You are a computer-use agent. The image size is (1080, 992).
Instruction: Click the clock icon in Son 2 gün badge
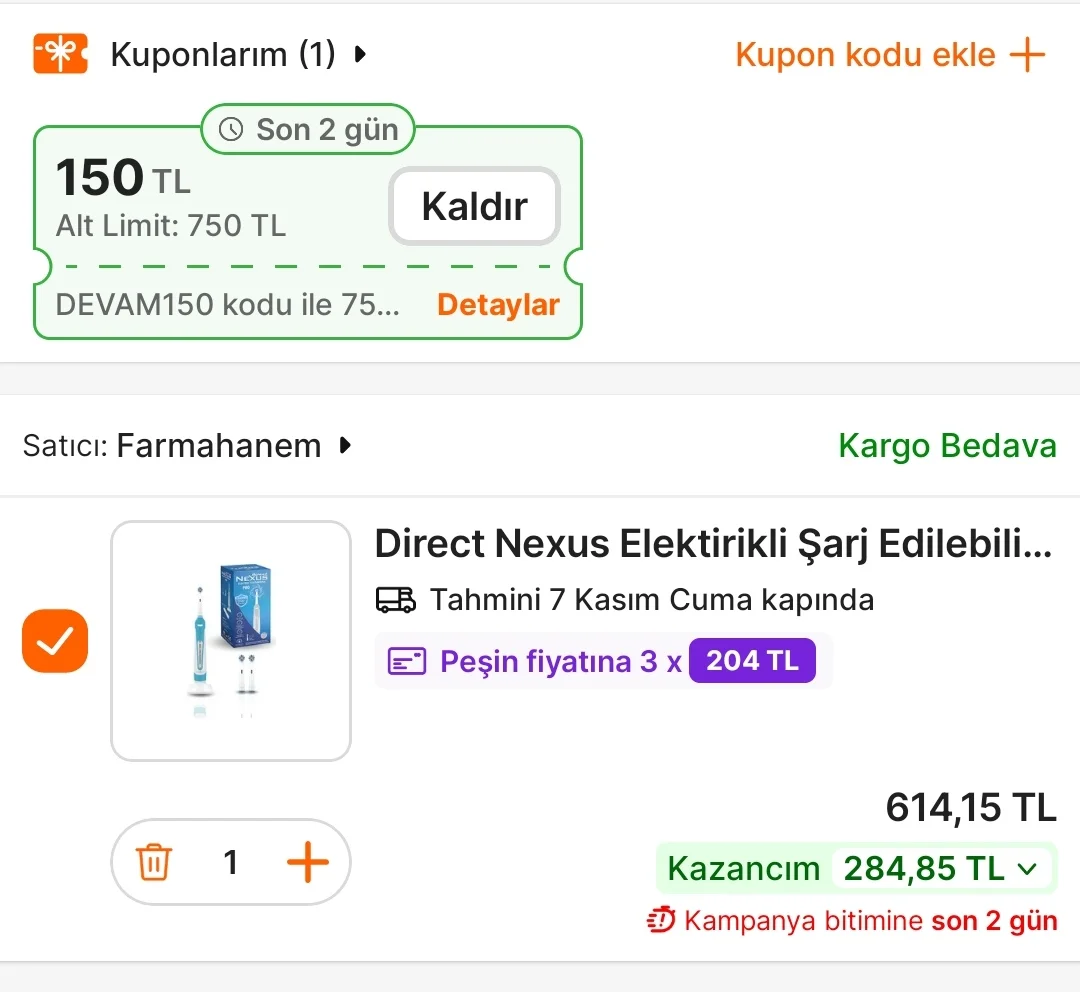231,130
